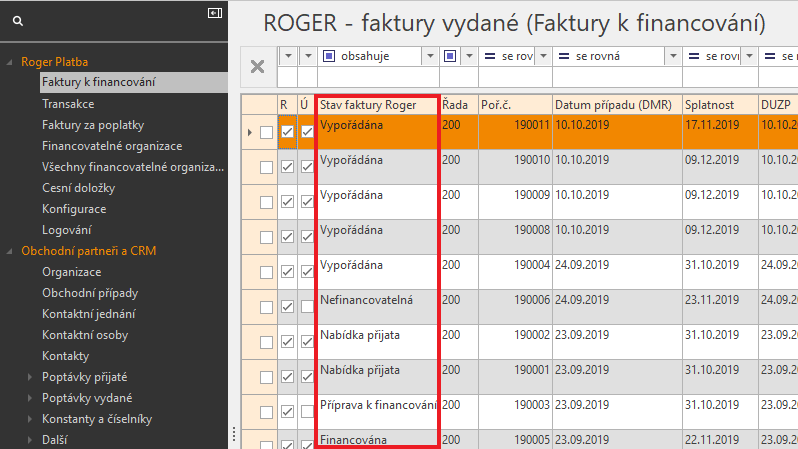Open Datum případu se rovná dropdown
The width and height of the screenshot is (798, 449).
[x=673, y=56]
